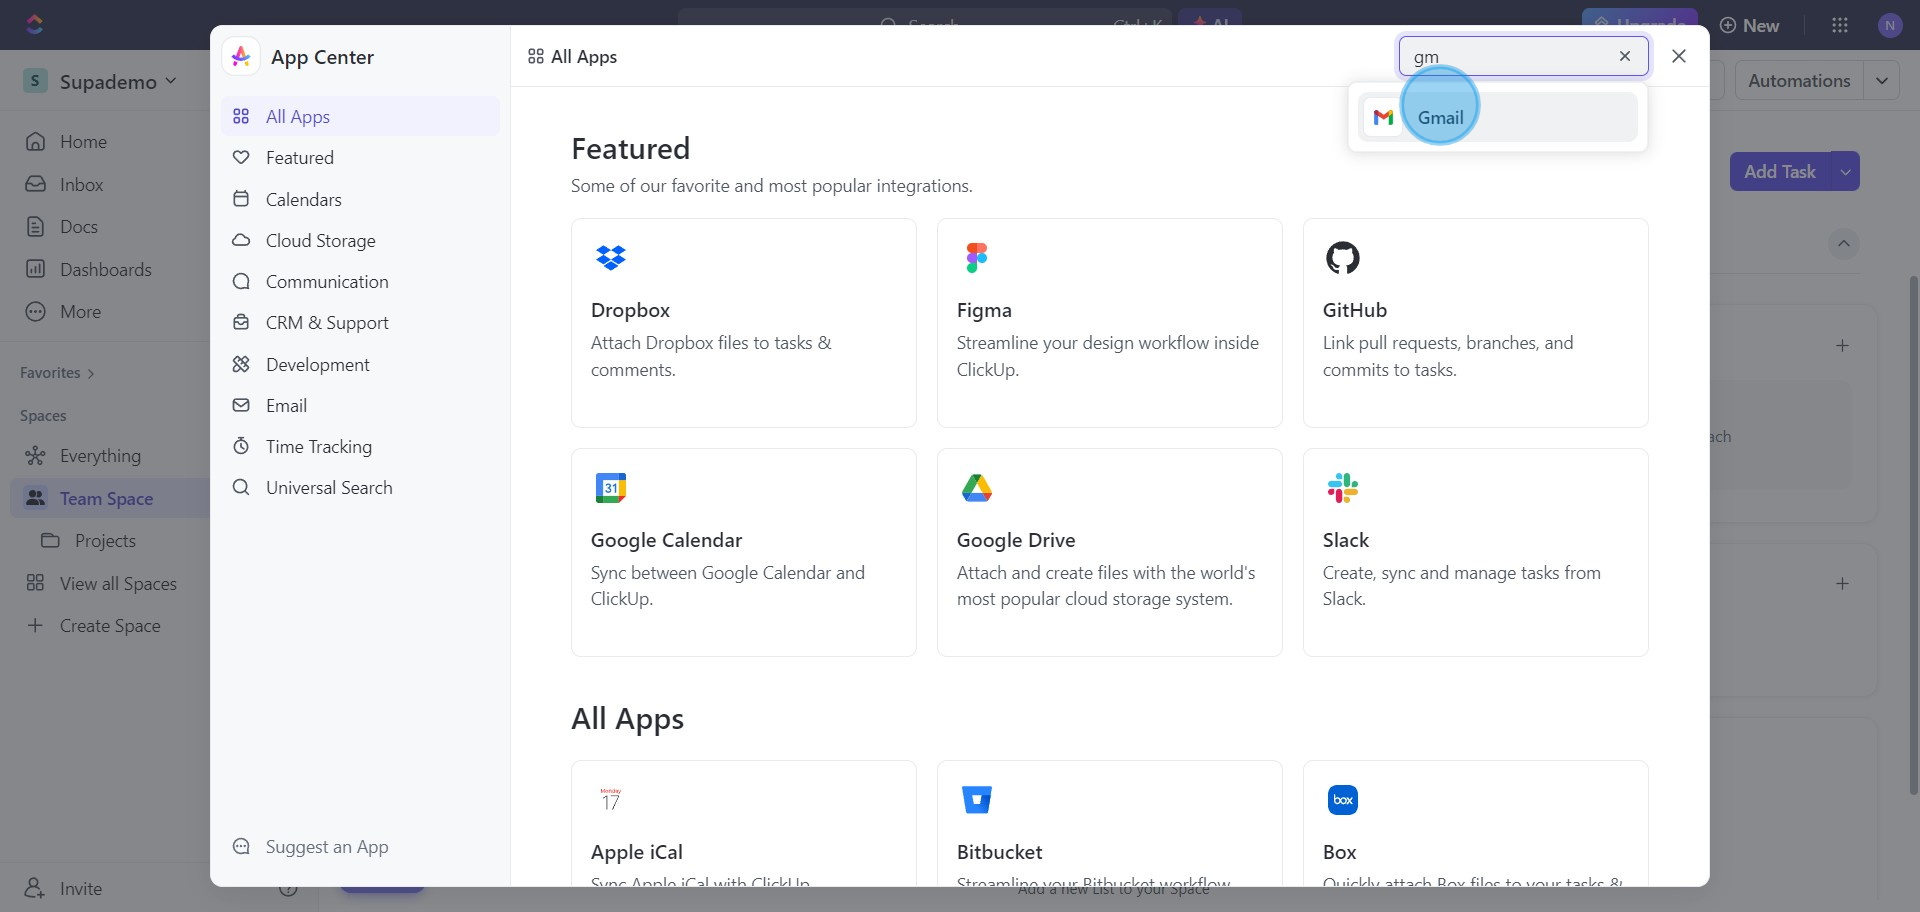Viewport: 1920px width, 912px height.
Task: Click the All Apps header label
Action: 572,56
